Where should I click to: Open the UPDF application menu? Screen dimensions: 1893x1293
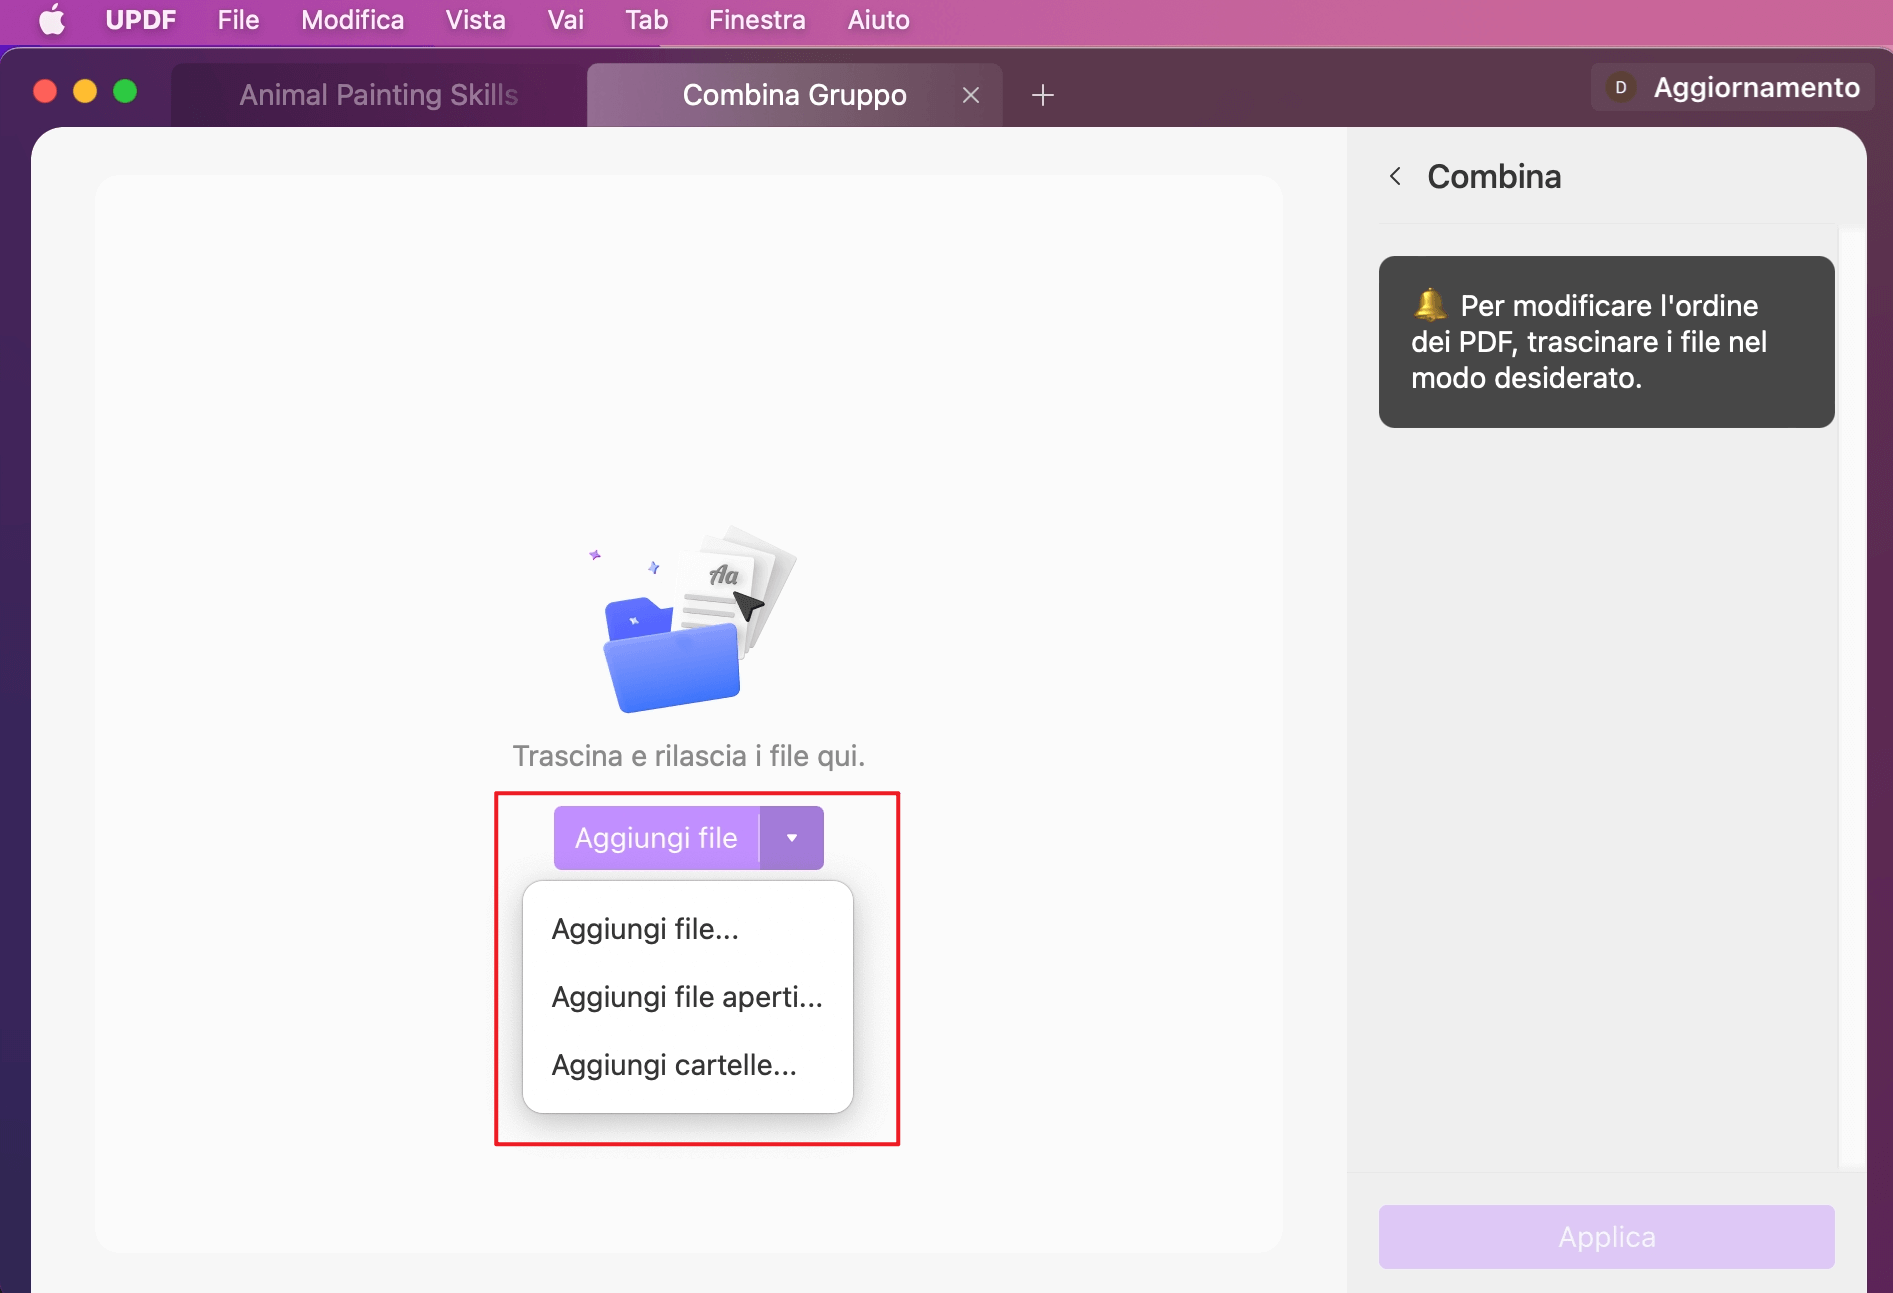click(x=141, y=20)
